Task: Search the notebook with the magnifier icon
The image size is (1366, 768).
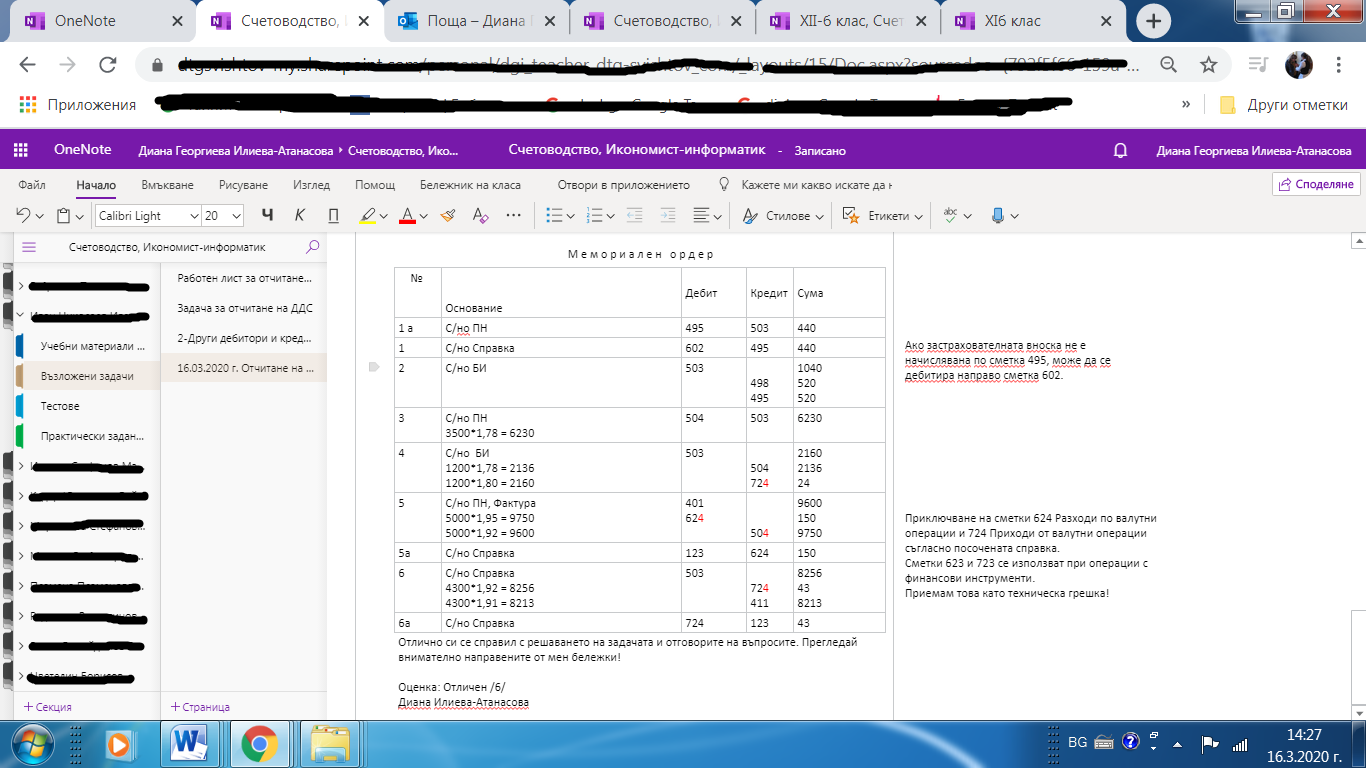Action: (313, 247)
